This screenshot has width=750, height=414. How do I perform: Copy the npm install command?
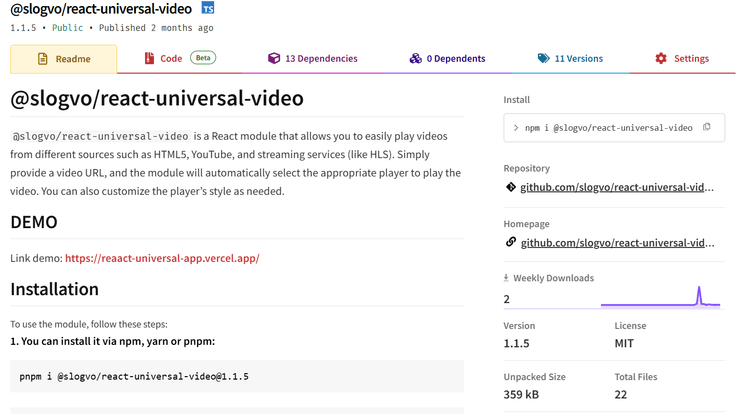pos(706,127)
